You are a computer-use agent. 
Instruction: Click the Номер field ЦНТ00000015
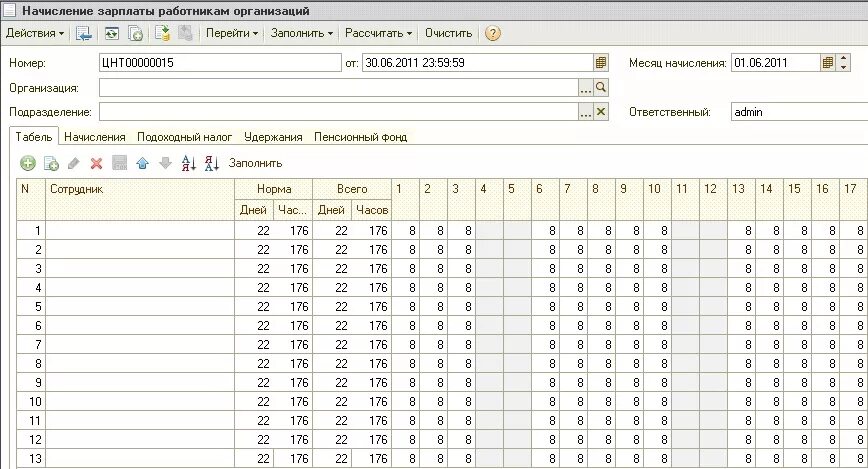tap(220, 63)
